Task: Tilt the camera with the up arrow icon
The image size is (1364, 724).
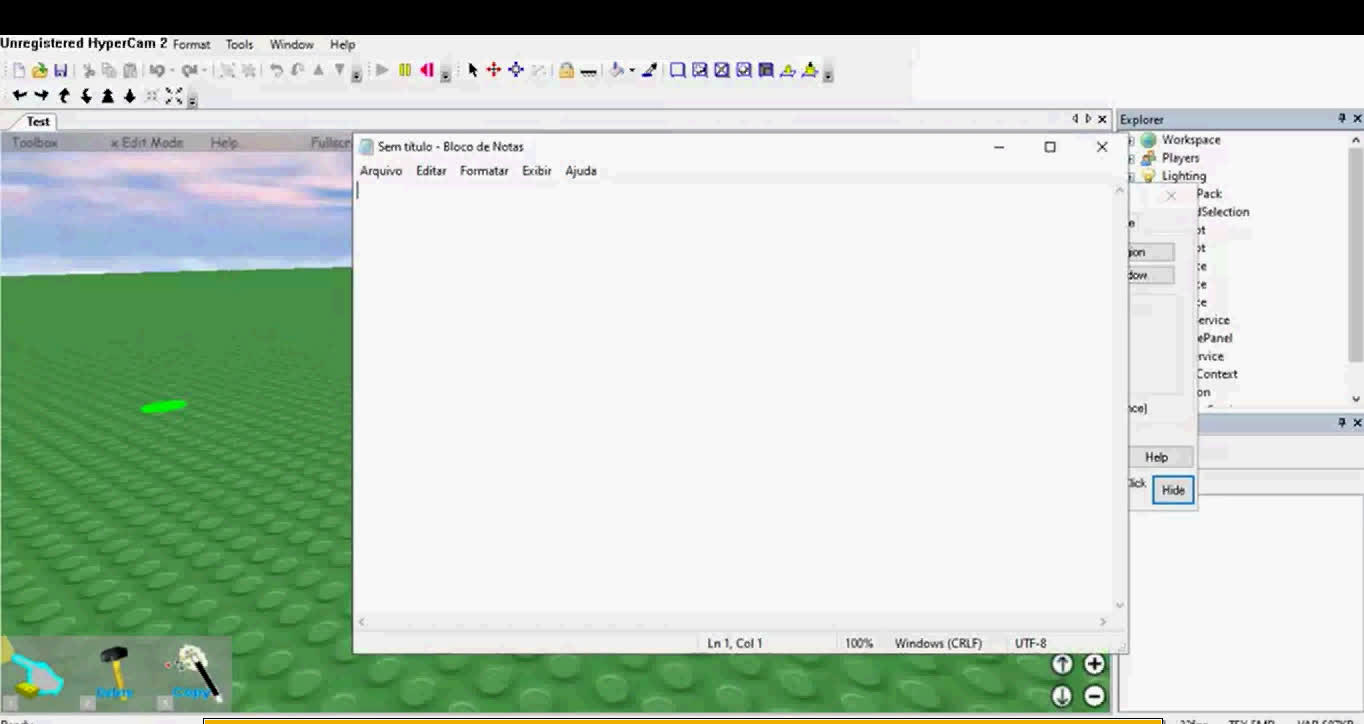Action: tap(1061, 663)
